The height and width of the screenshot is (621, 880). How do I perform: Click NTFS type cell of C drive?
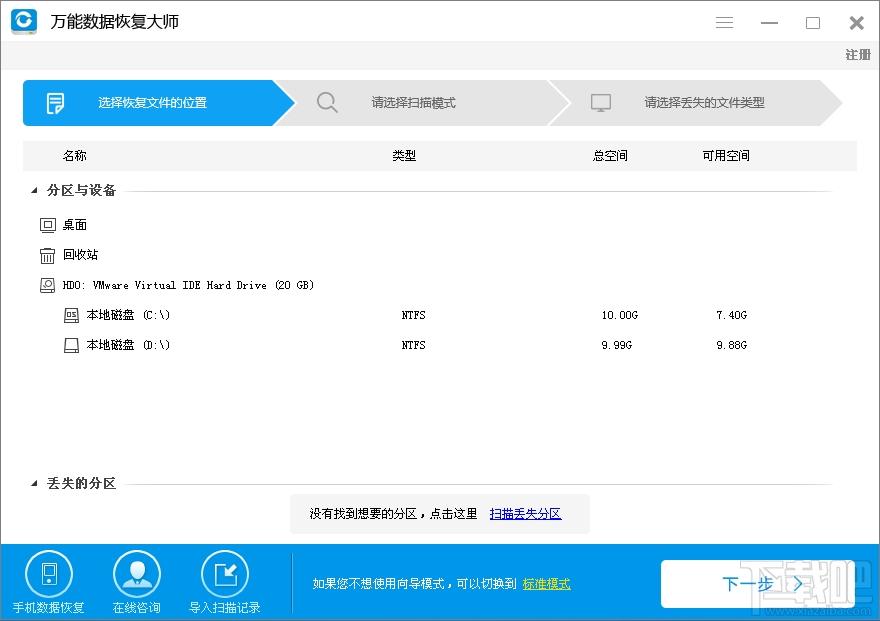[414, 315]
